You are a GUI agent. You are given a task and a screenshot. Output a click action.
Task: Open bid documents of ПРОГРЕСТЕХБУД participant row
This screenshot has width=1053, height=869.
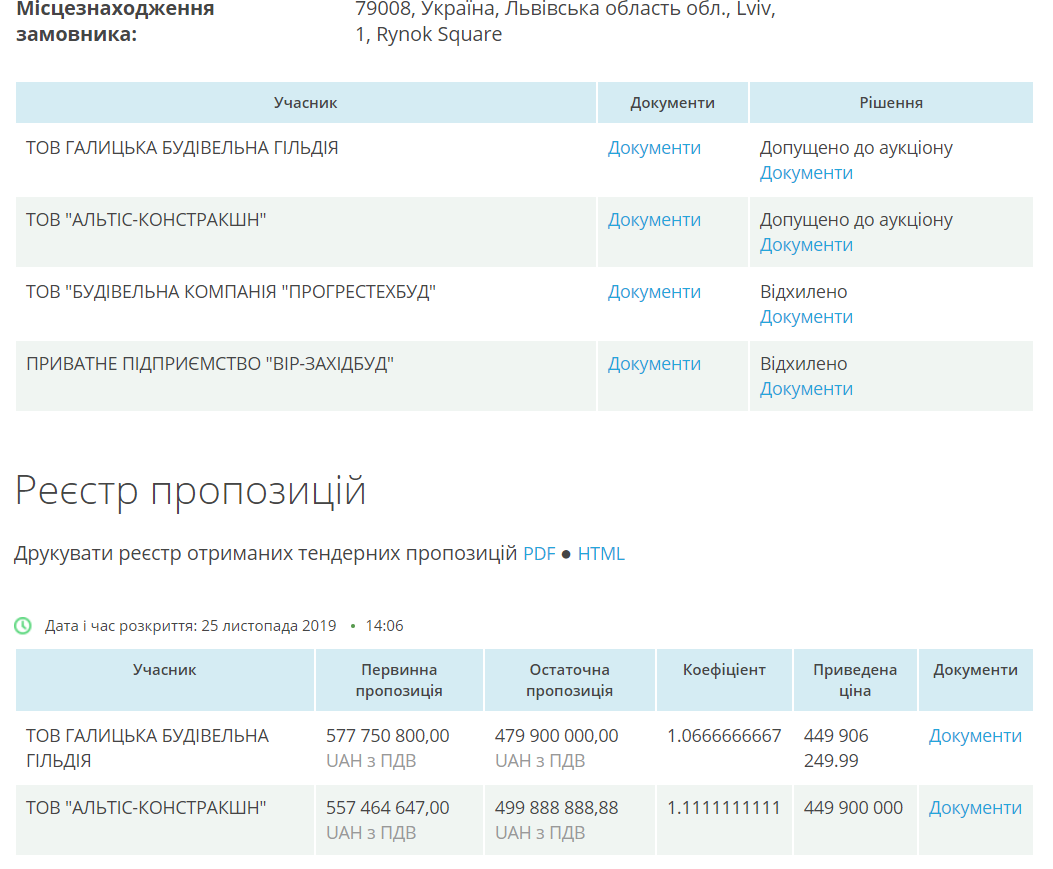(654, 291)
